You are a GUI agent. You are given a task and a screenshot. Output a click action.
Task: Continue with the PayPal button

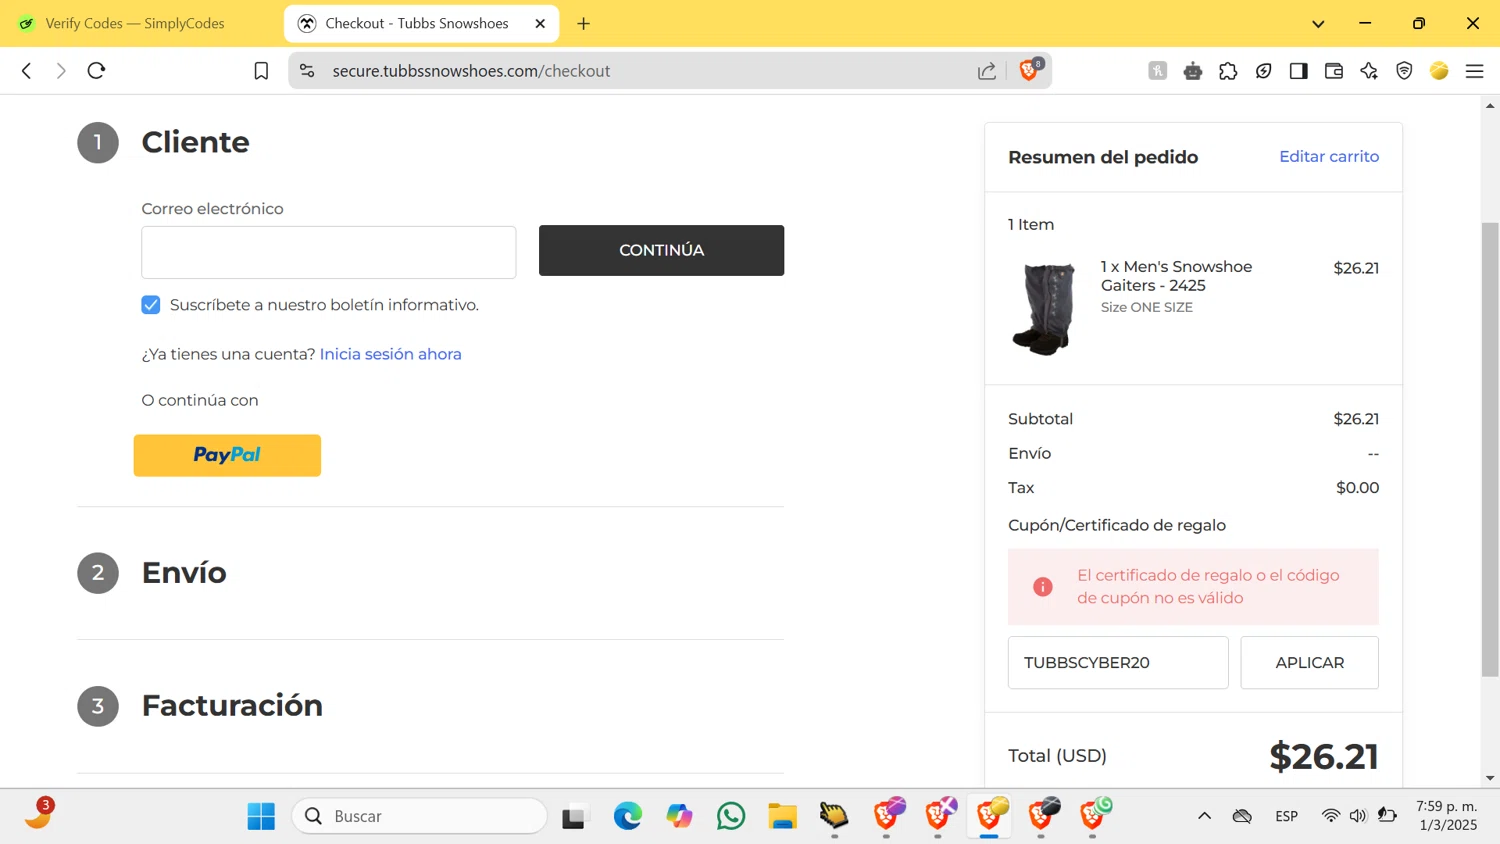[x=227, y=455]
